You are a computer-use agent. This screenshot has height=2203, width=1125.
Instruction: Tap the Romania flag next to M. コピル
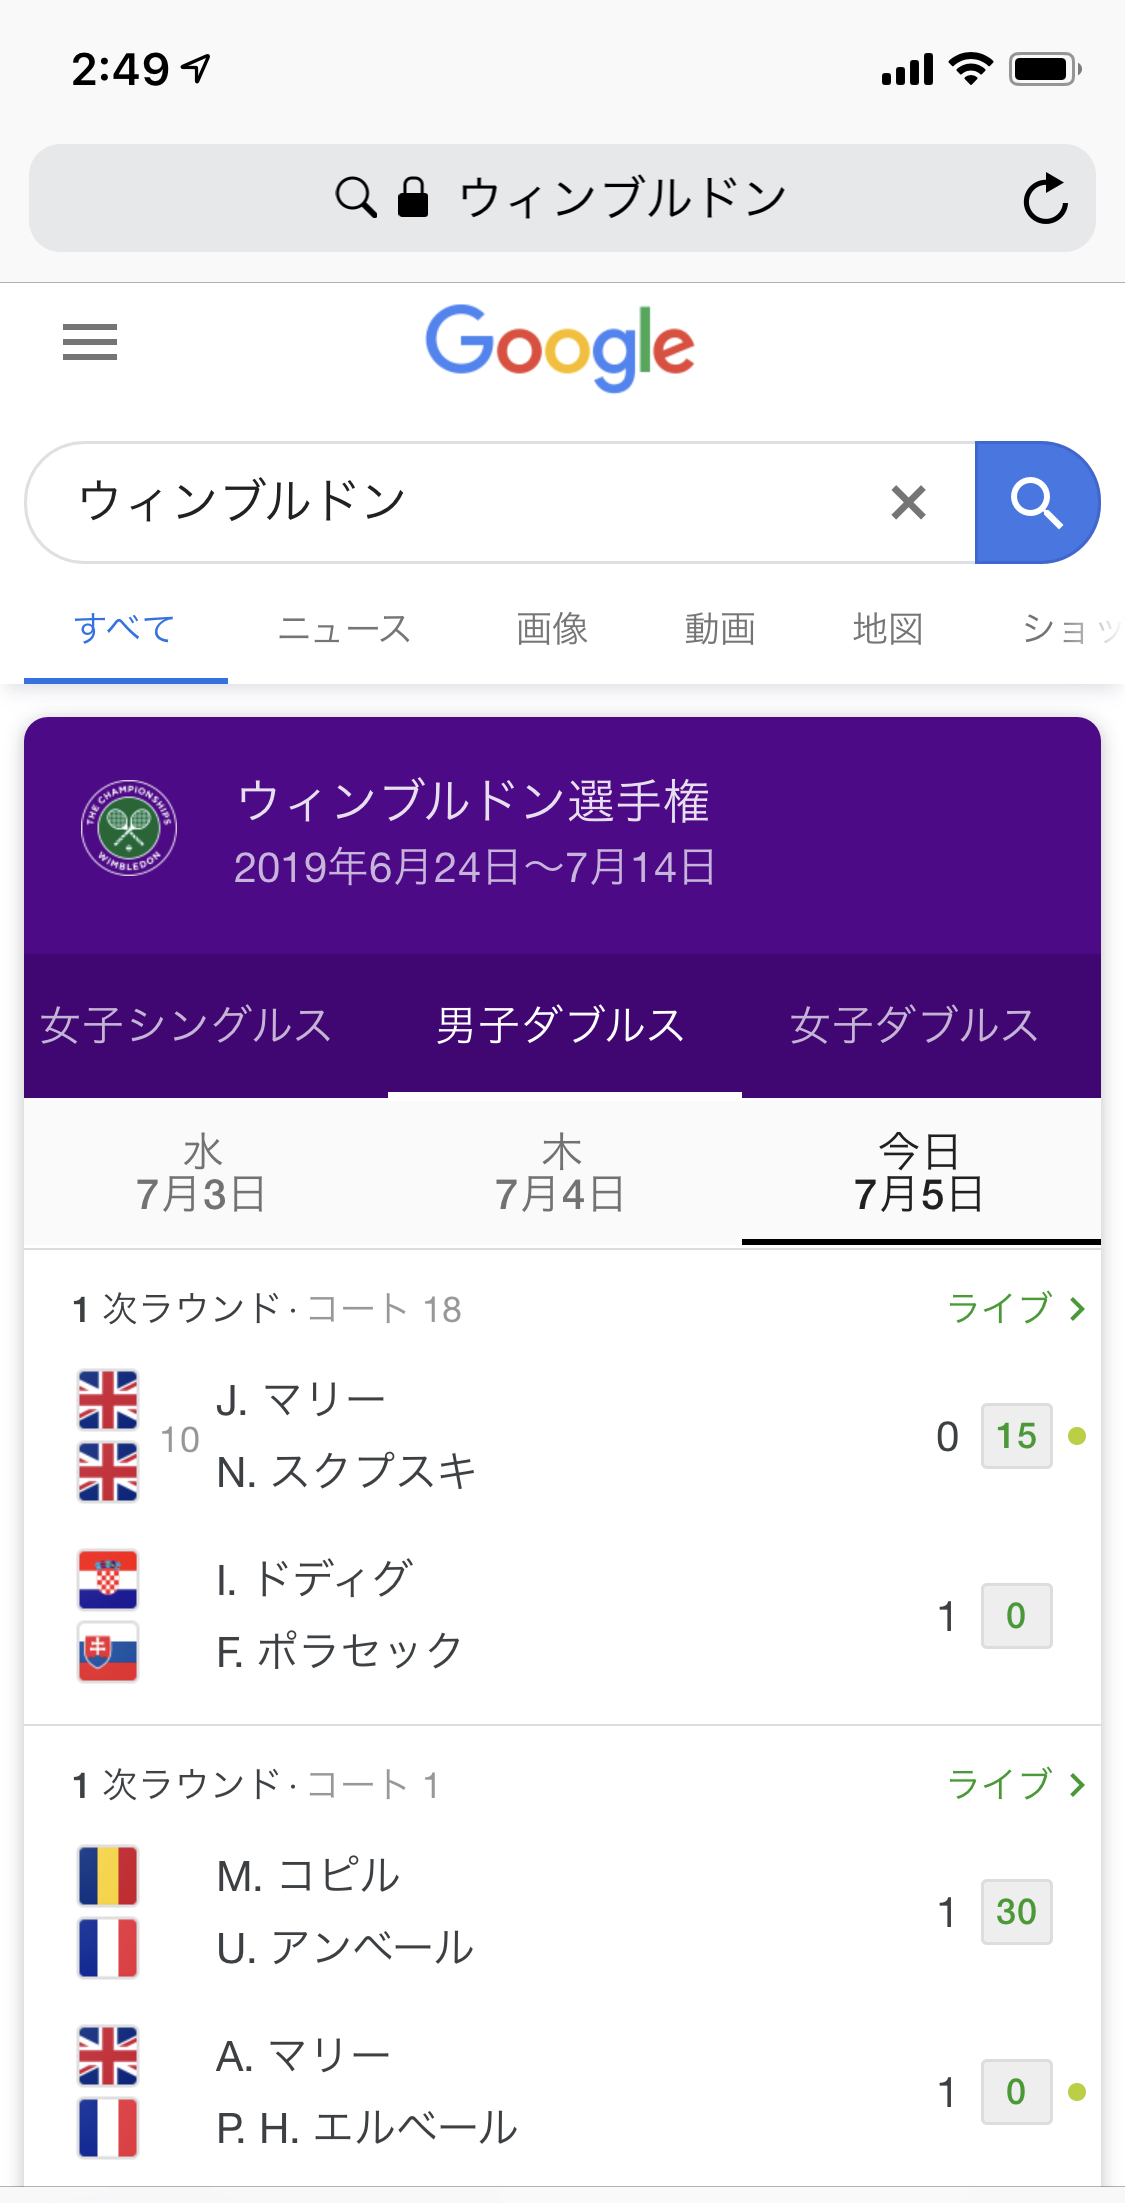coord(108,1876)
